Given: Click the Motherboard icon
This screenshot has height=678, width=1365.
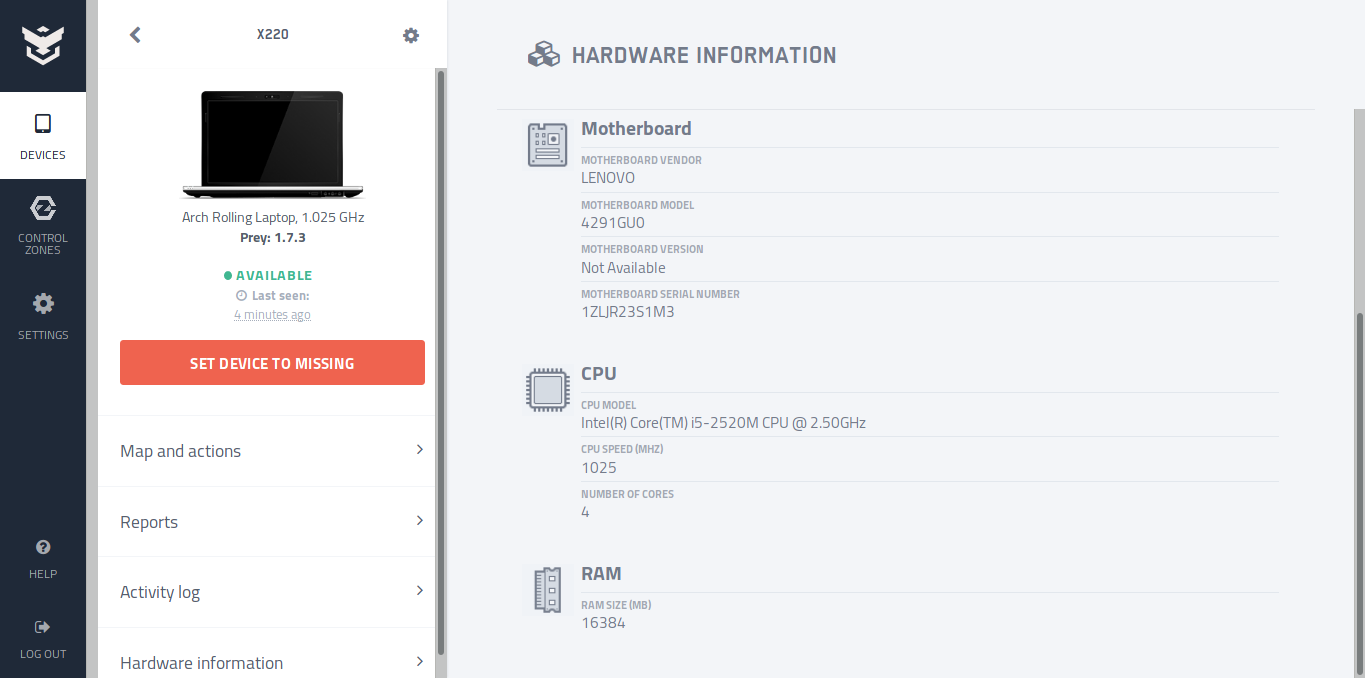Looking at the screenshot, I should coord(547,144).
